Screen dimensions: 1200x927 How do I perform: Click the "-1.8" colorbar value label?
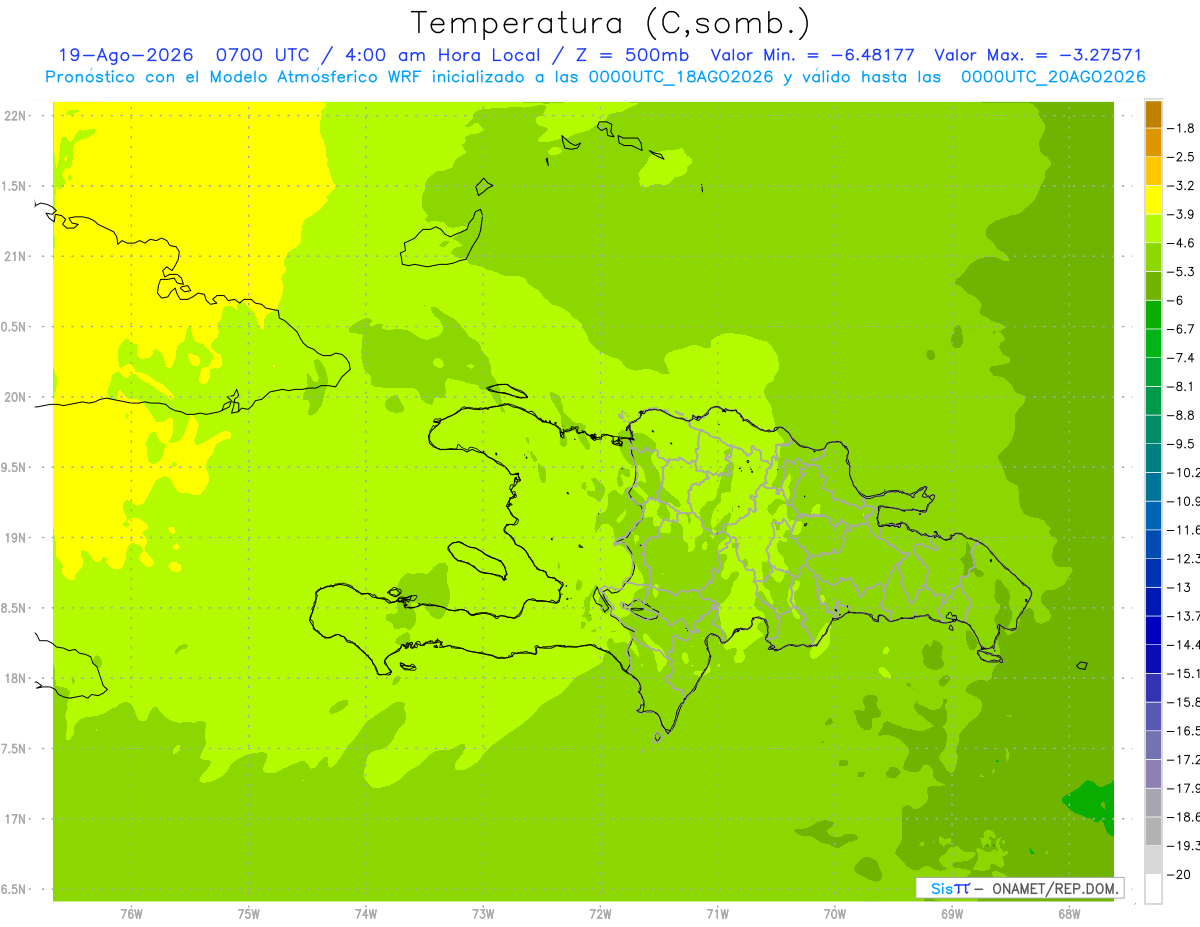pos(1183,128)
